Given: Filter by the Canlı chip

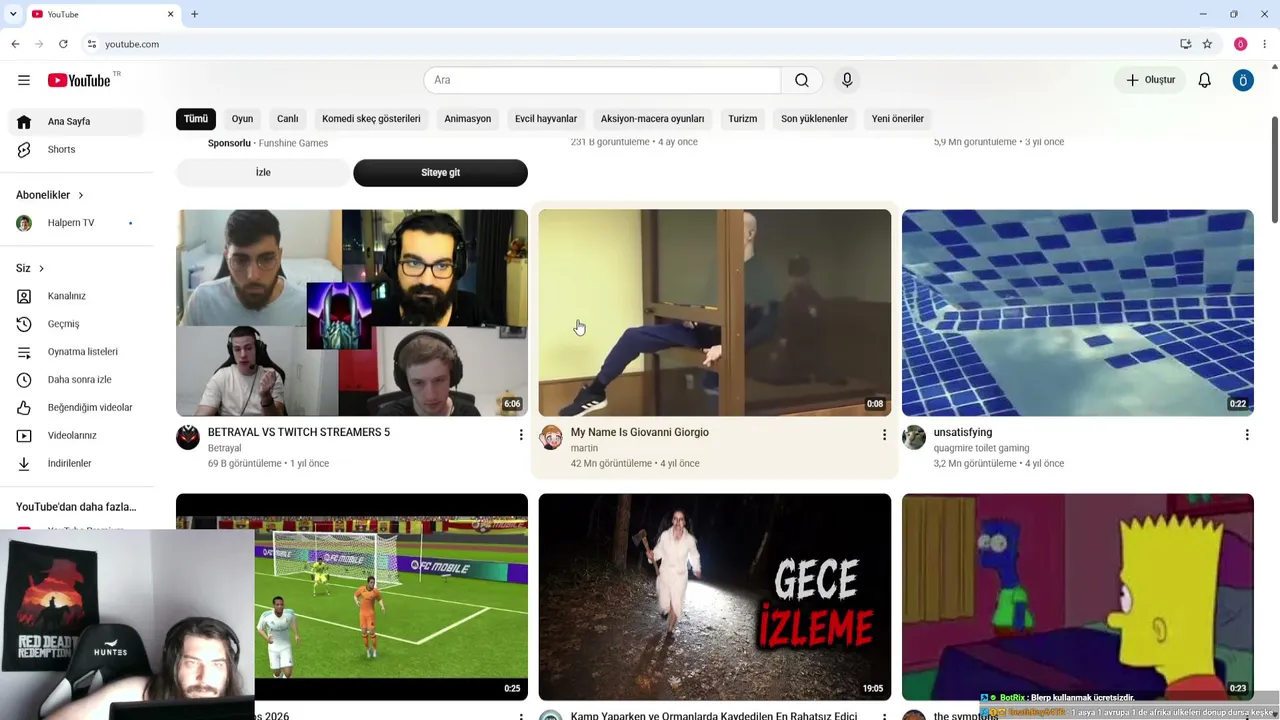Looking at the screenshot, I should point(288,118).
